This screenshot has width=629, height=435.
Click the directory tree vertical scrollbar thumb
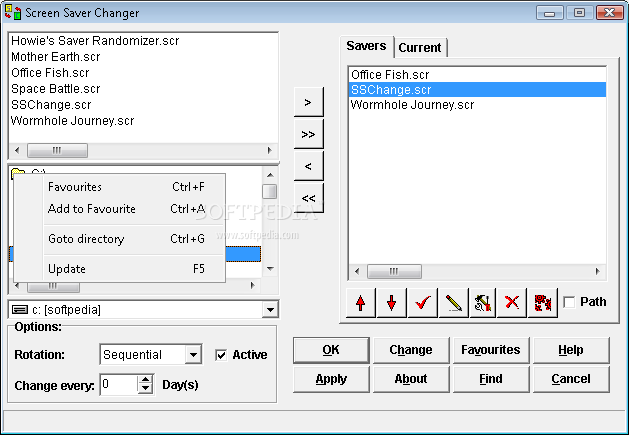(270, 191)
